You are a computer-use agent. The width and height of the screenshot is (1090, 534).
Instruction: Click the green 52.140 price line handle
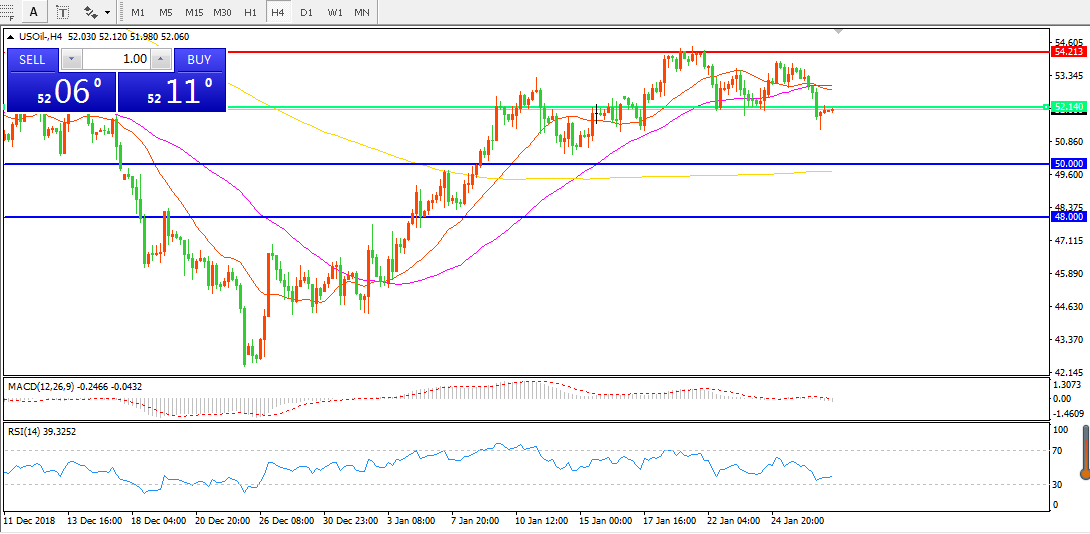click(x=1047, y=107)
